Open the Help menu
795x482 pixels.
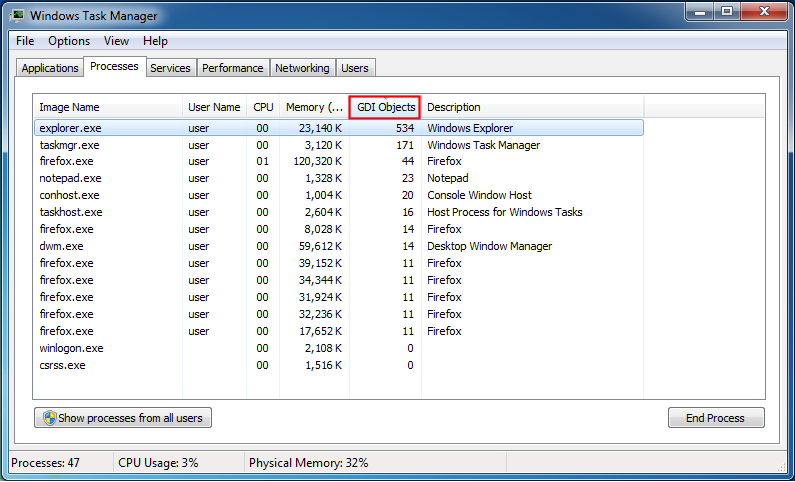coord(155,41)
